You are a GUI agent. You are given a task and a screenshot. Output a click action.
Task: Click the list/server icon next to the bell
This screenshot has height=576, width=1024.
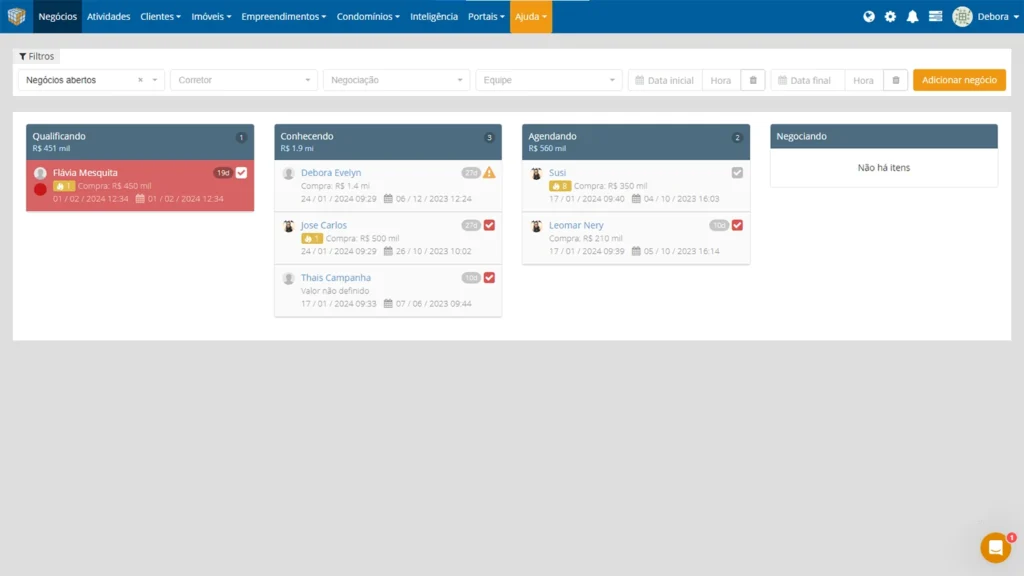[x=935, y=16]
